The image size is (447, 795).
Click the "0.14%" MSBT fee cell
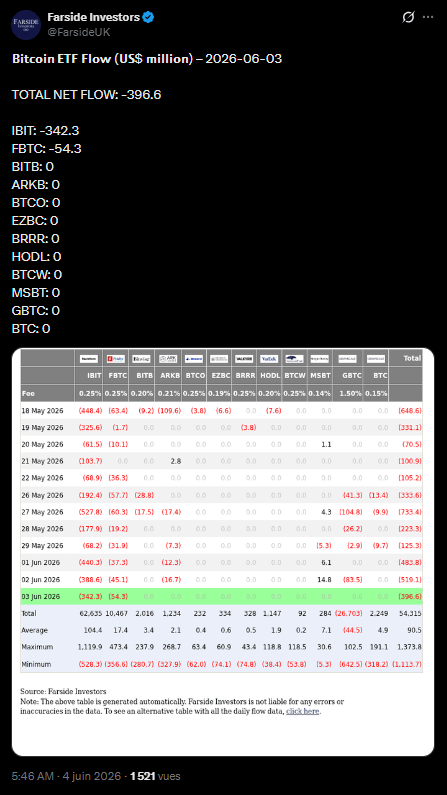pyautogui.click(x=320, y=393)
